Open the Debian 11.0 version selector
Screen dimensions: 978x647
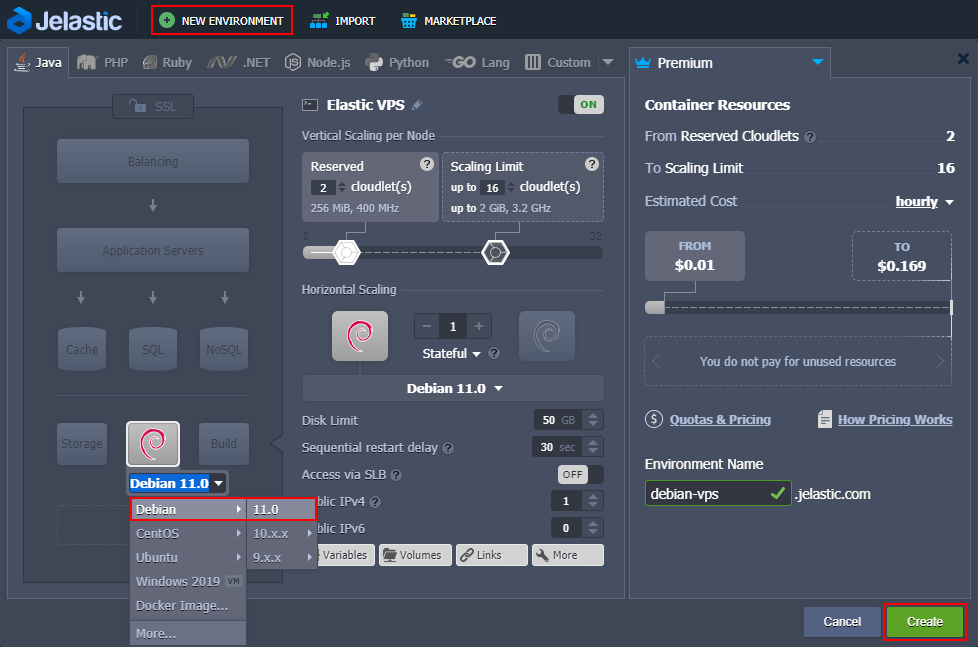pyautogui.click(x=453, y=388)
